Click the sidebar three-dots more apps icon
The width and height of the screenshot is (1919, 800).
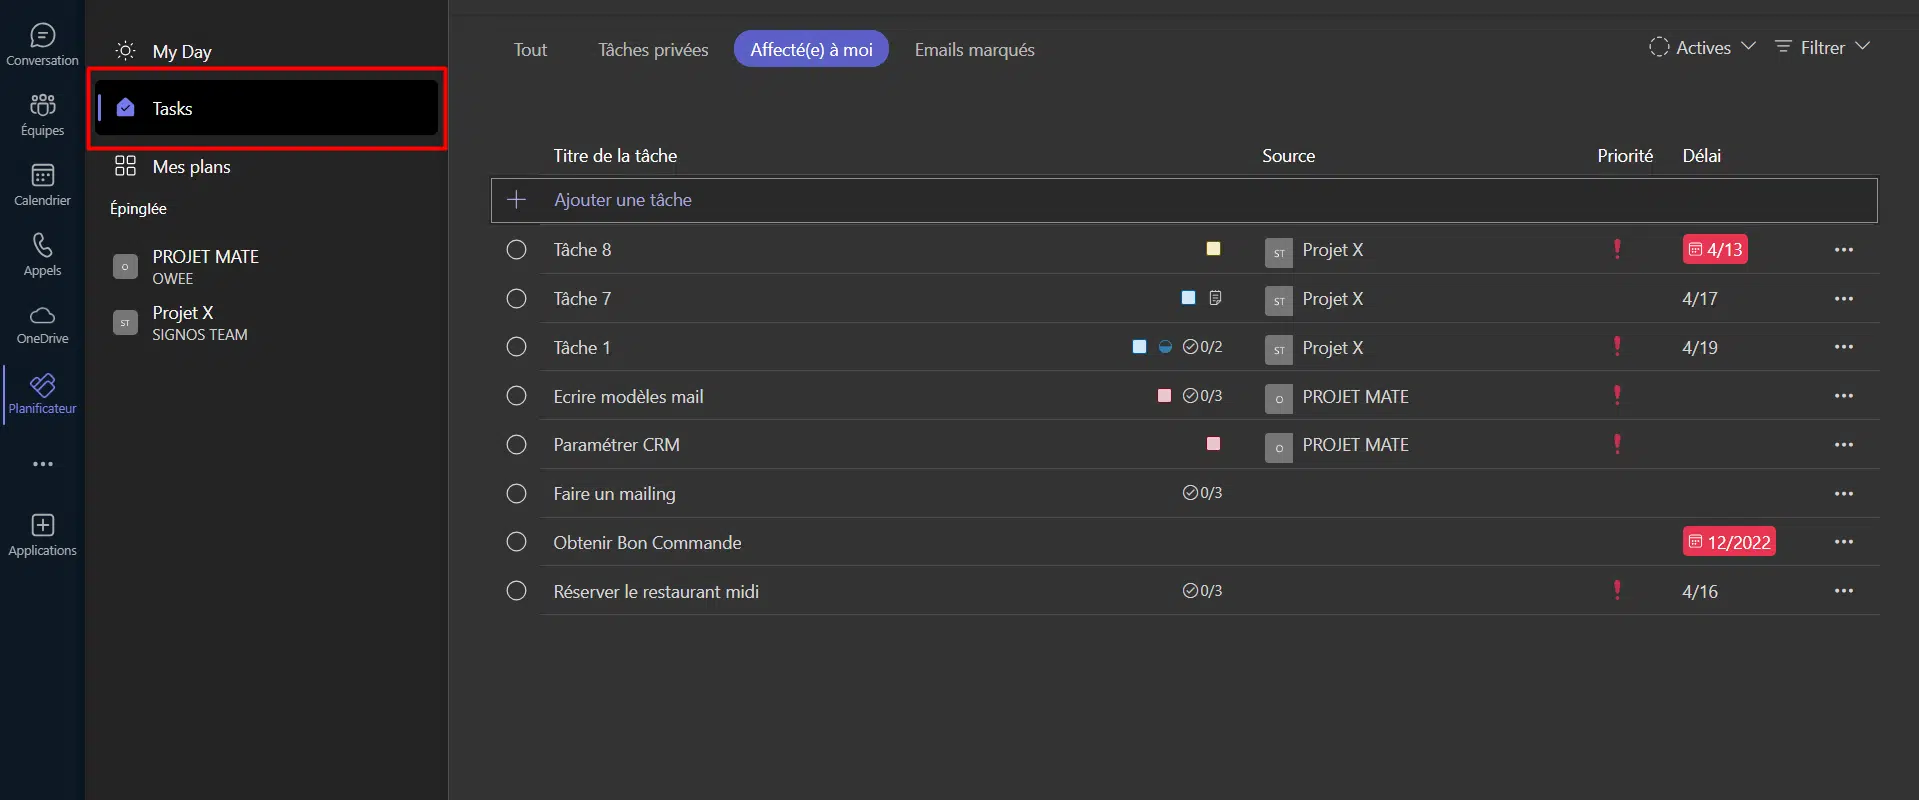coord(42,464)
